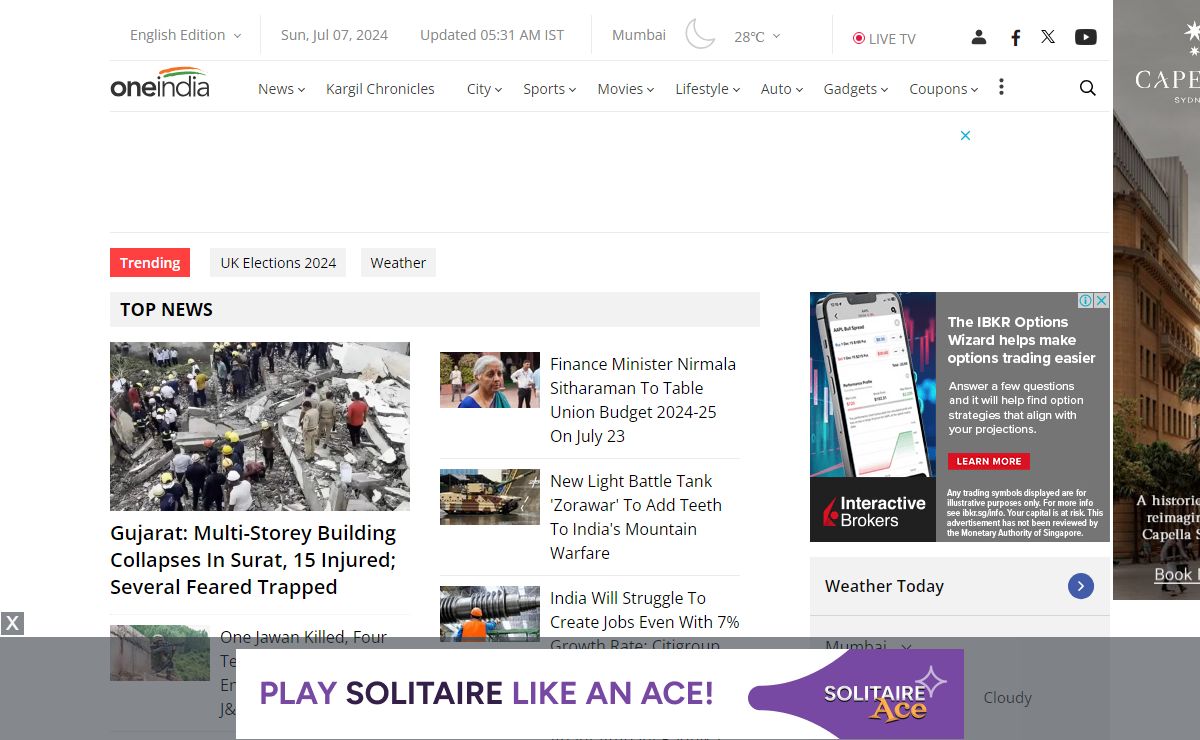This screenshot has width=1200, height=740.
Task: Open the LIVE TV link
Action: point(884,38)
